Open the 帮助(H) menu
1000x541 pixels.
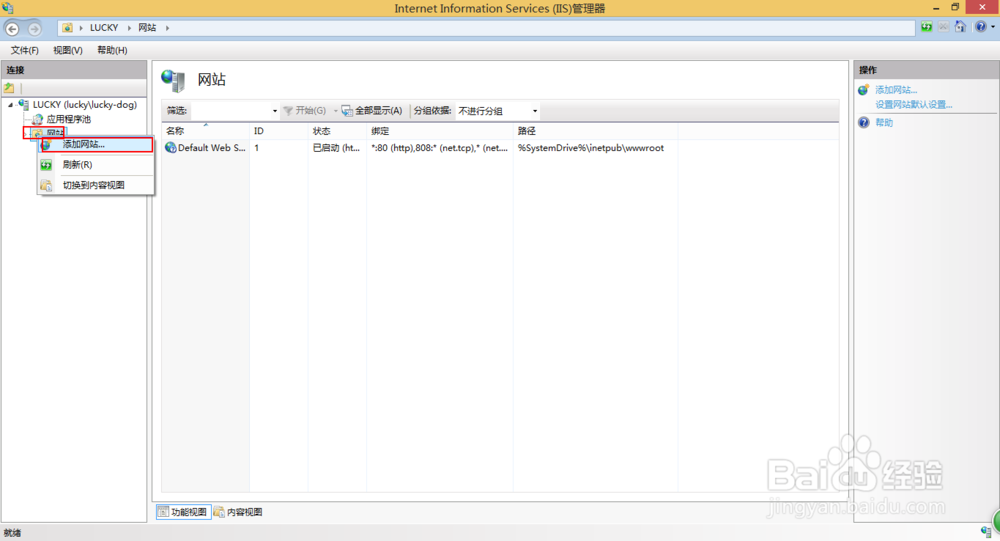point(112,50)
